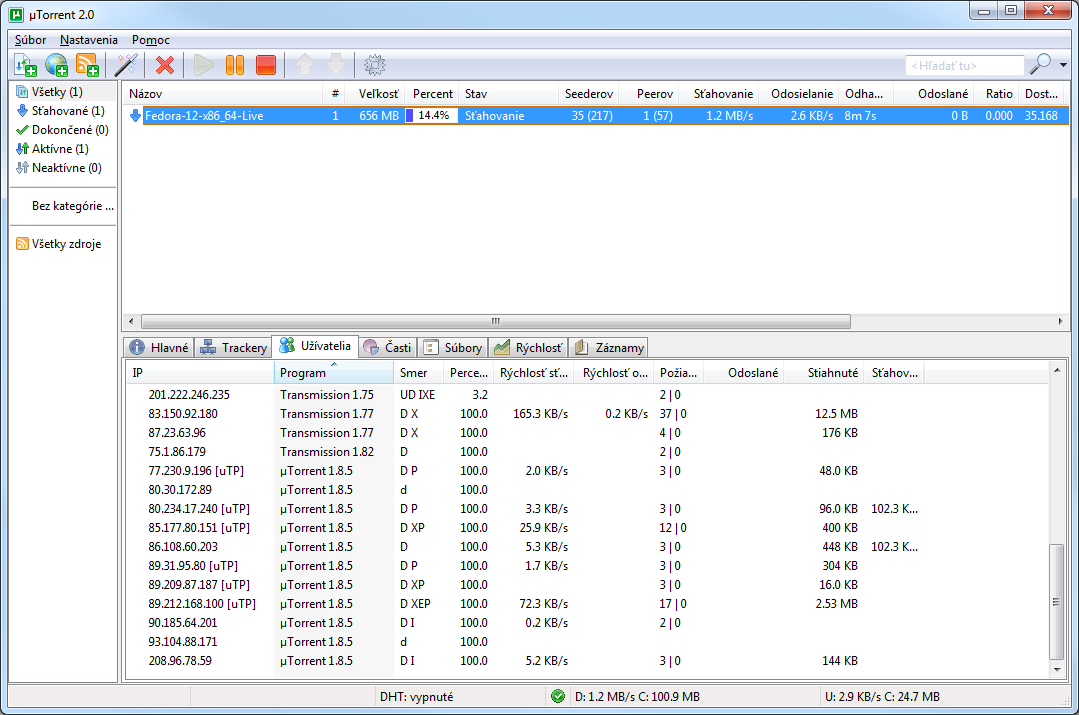The height and width of the screenshot is (715, 1079).
Task: Switch to the Rýchlosť tab
Action: (x=528, y=348)
